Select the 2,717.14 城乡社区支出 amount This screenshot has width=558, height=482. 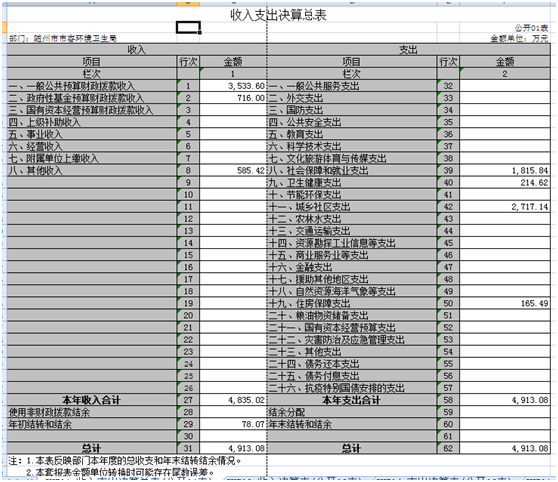tap(505, 207)
